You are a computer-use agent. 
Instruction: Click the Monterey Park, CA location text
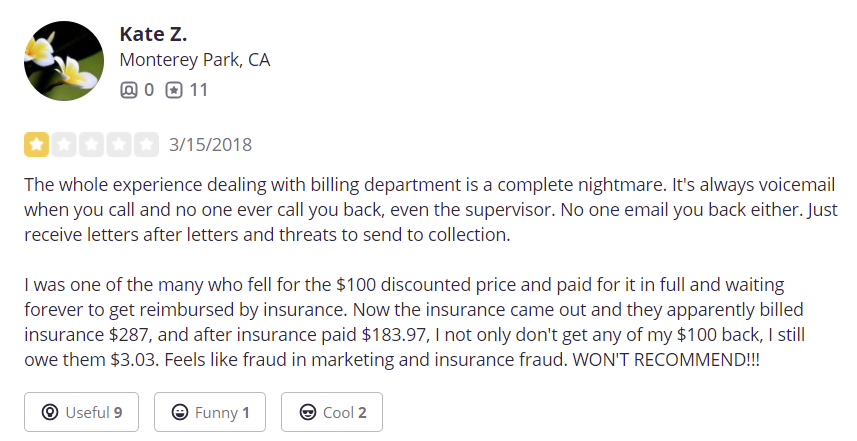[x=195, y=60]
